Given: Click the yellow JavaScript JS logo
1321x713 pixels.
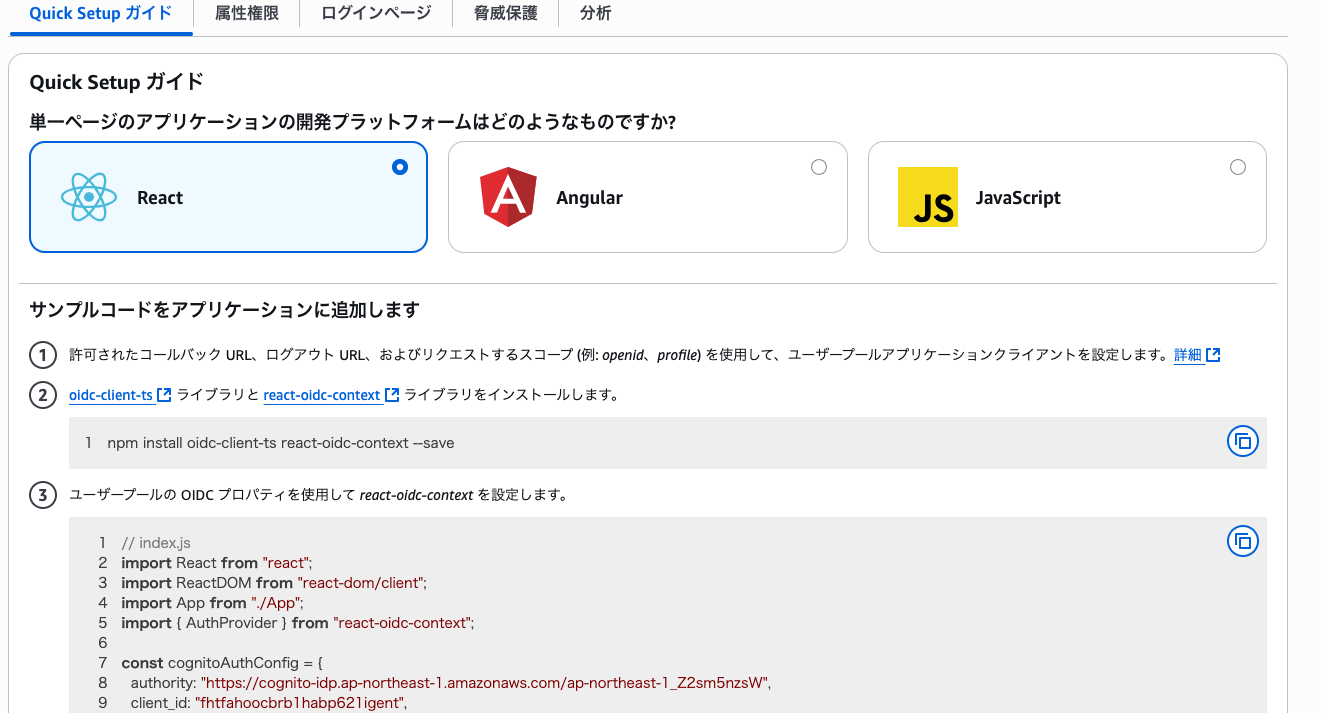Looking at the screenshot, I should click(x=927, y=197).
